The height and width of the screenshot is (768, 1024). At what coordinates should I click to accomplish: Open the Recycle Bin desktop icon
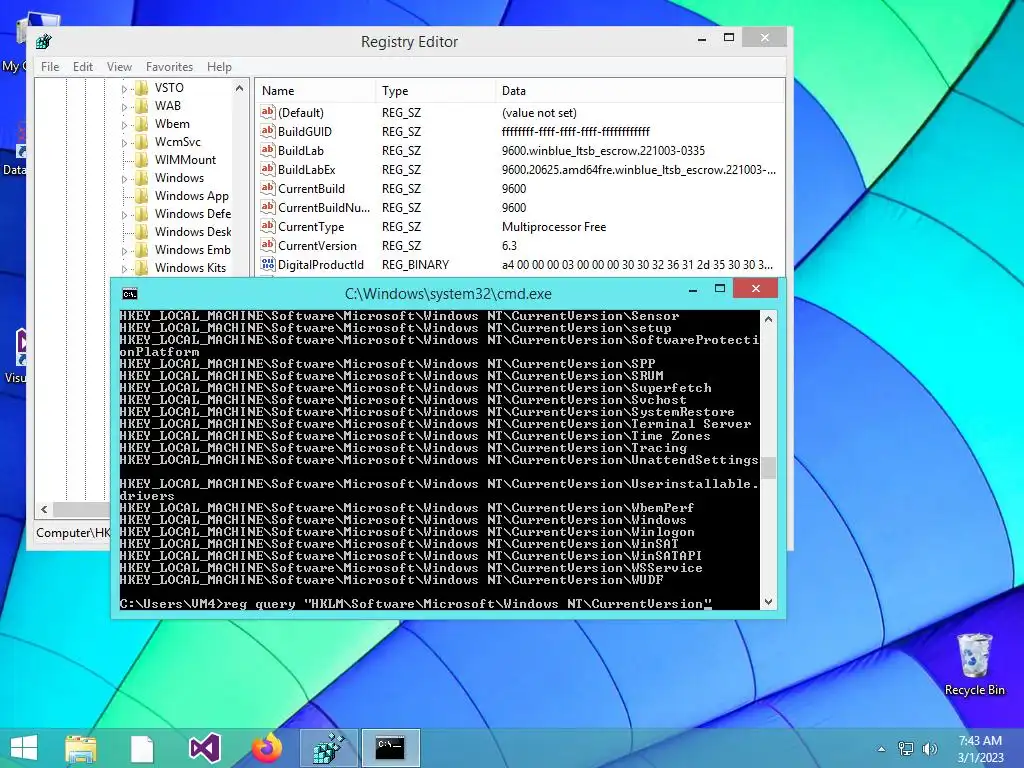coord(974,665)
